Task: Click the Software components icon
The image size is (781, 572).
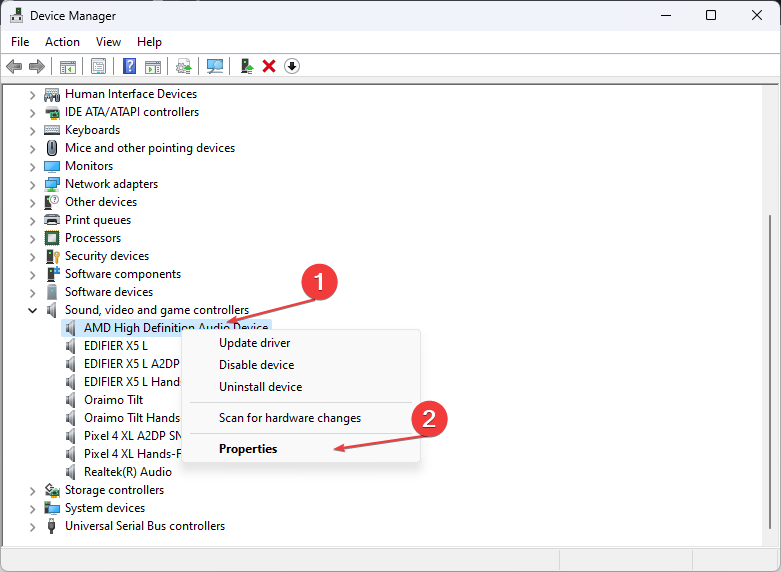Action: (x=53, y=274)
